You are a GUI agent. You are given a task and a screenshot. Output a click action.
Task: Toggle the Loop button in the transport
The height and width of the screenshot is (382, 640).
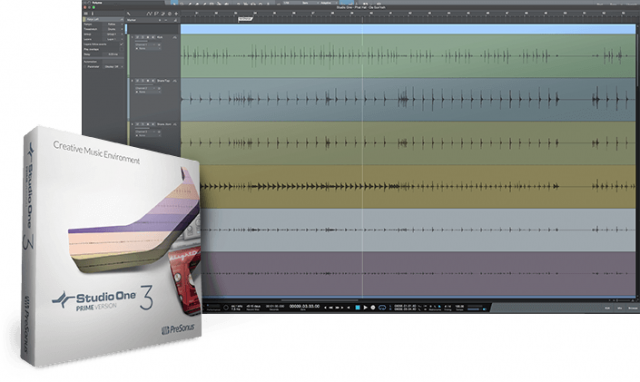tap(382, 307)
